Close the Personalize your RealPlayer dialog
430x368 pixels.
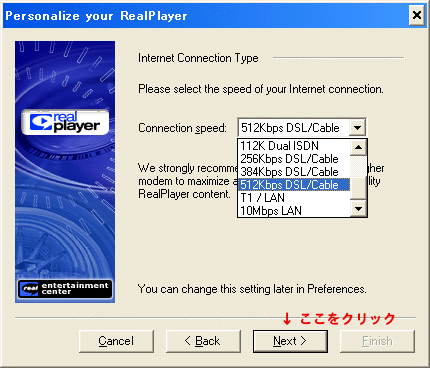[417, 15]
